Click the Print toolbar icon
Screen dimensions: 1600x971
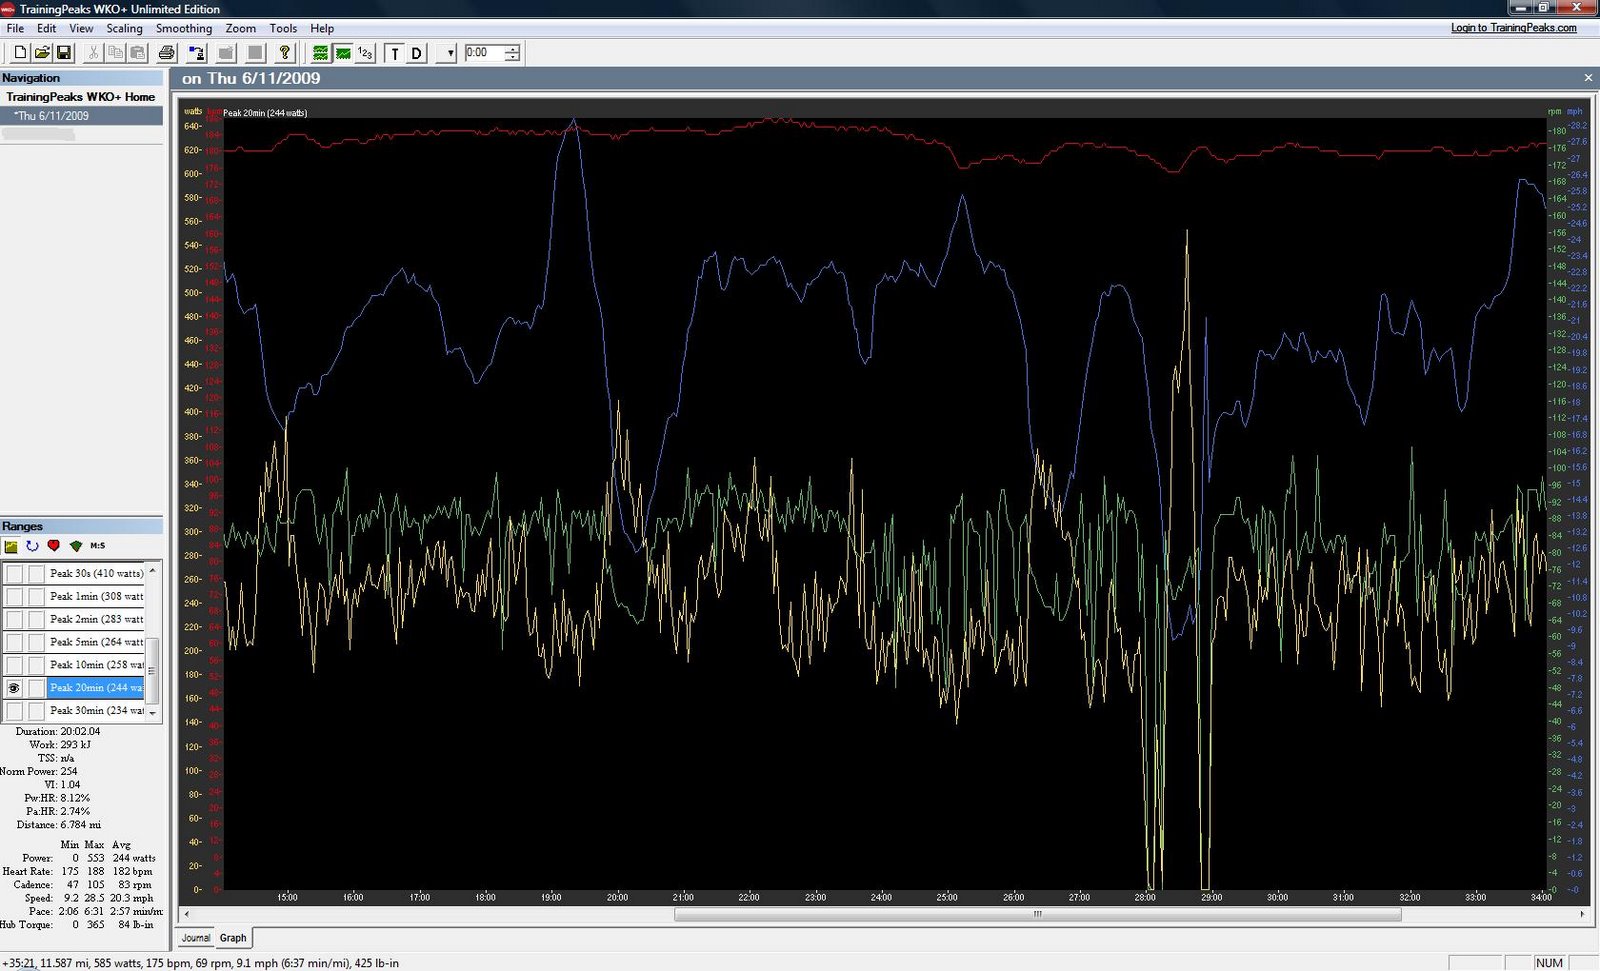pyautogui.click(x=167, y=53)
